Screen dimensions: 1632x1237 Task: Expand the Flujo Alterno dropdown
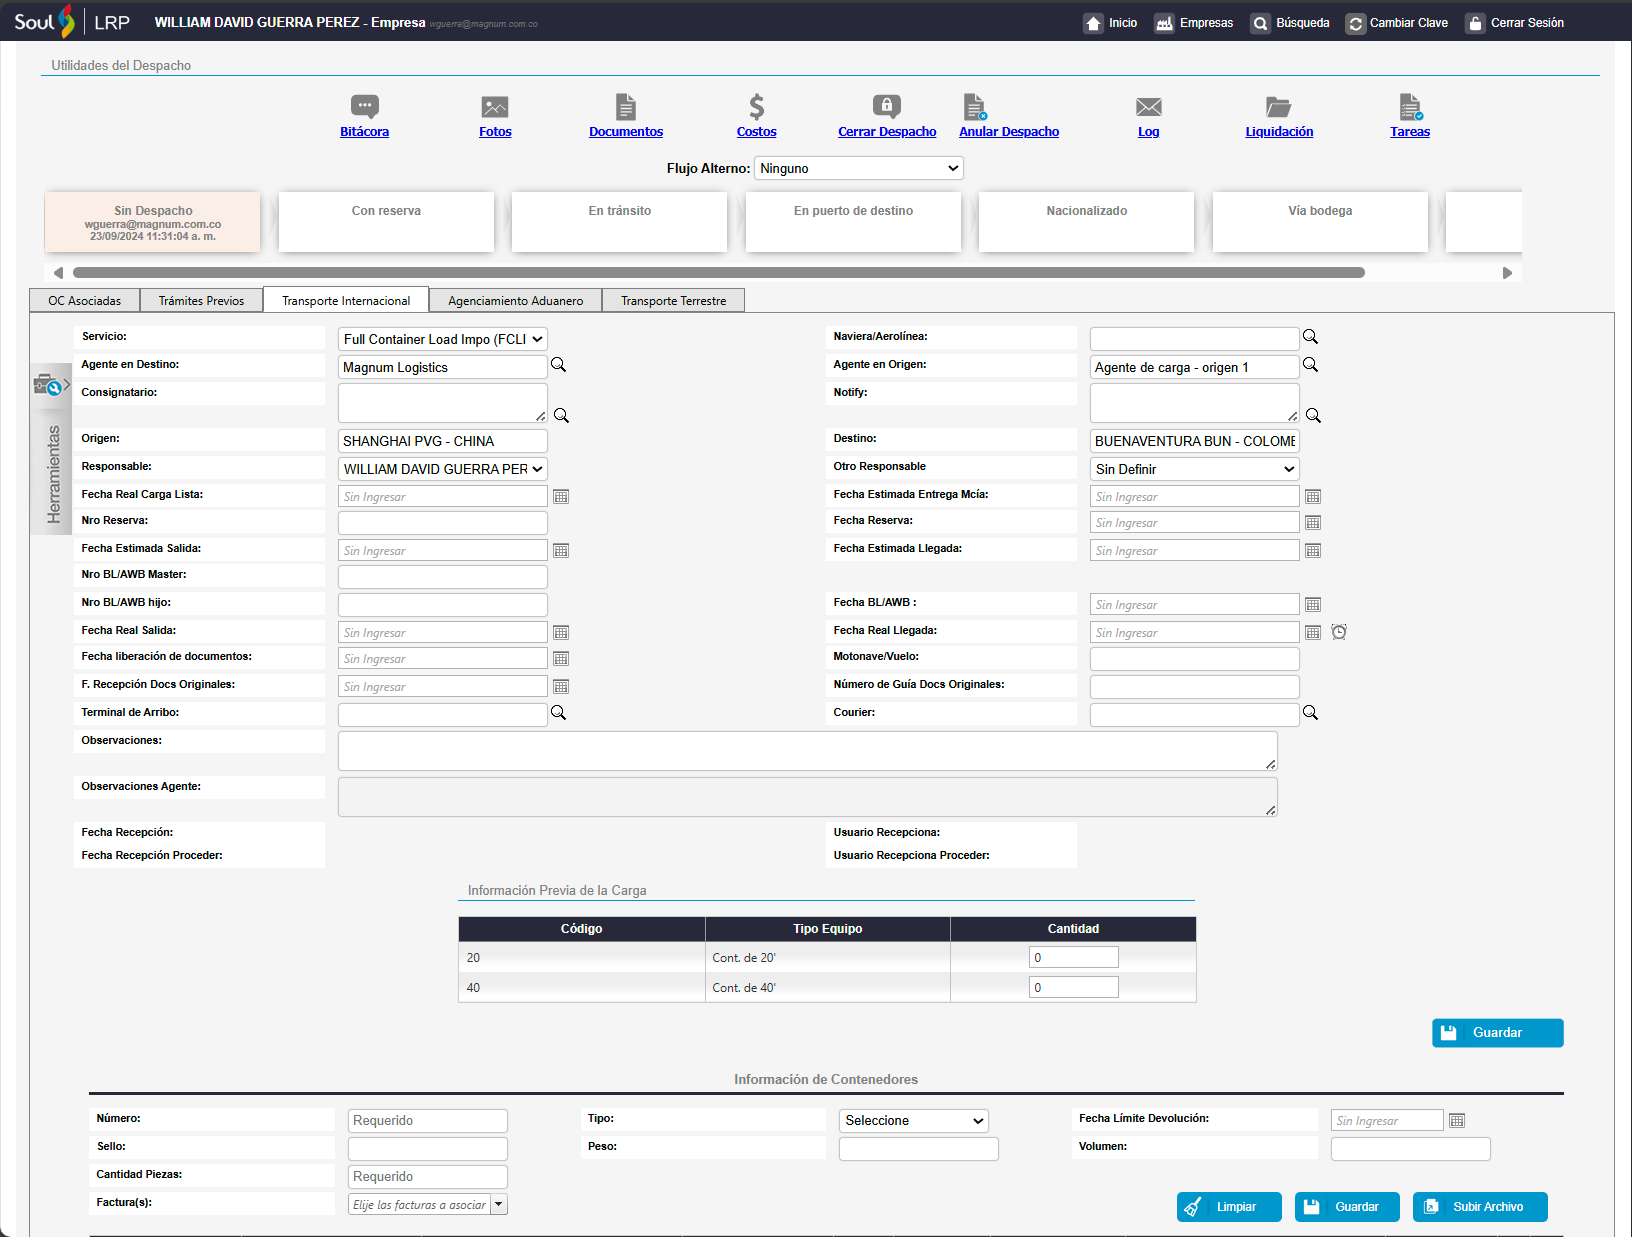pos(858,168)
